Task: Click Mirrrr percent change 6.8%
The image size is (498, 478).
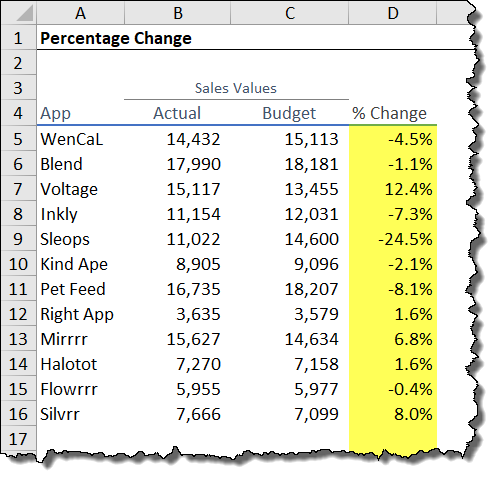Action: (x=393, y=339)
